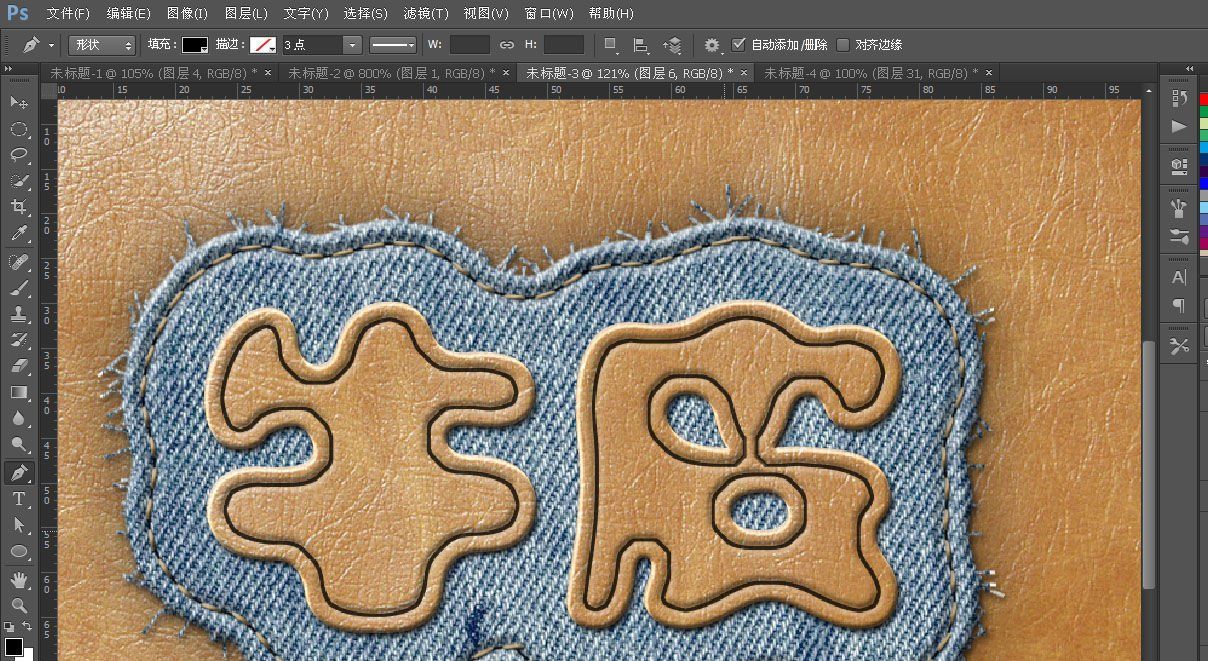Enable the 对齐边缘 checkbox
The image size is (1208, 661).
pyautogui.click(x=843, y=45)
